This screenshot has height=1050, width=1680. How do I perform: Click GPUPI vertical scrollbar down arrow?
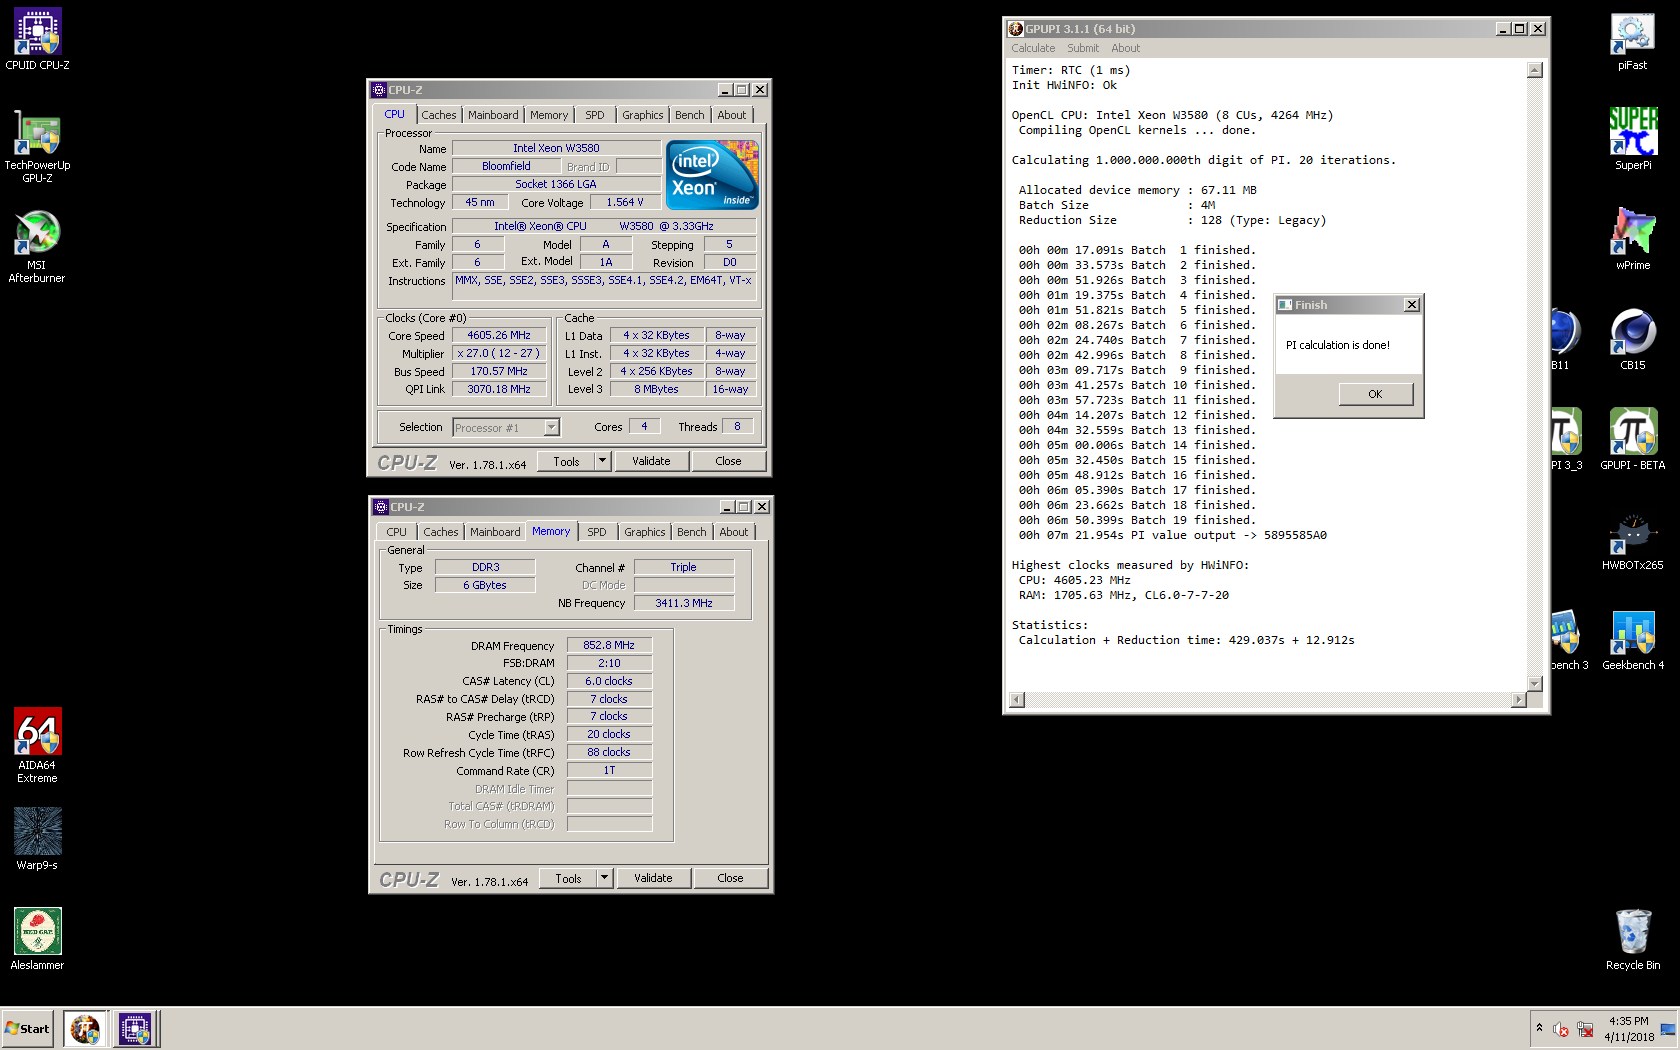click(x=1535, y=684)
